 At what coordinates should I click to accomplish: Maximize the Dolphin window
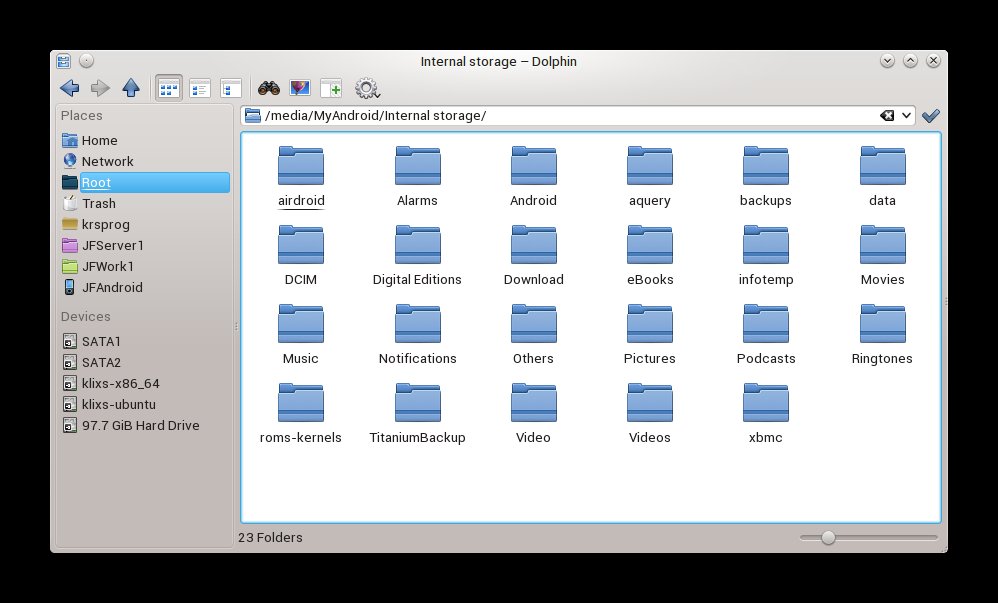910,60
